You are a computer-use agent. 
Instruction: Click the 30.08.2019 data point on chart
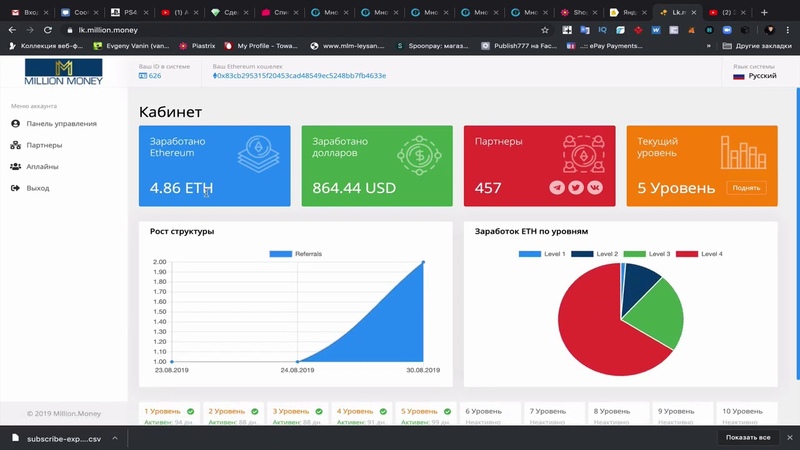pyautogui.click(x=423, y=262)
